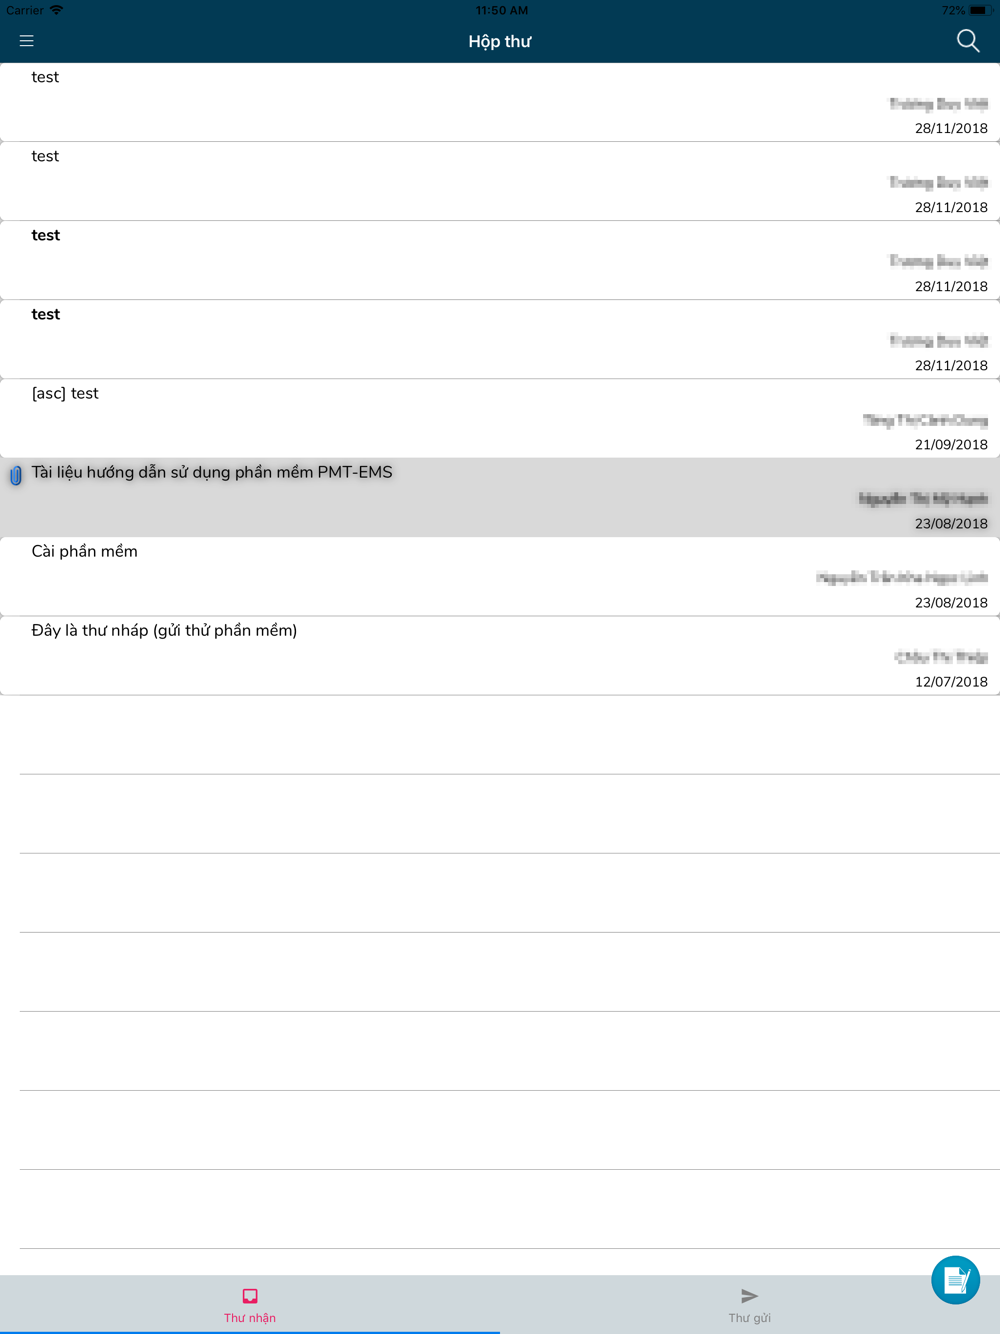Switch to the Thư nhận tab

pyautogui.click(x=250, y=1304)
